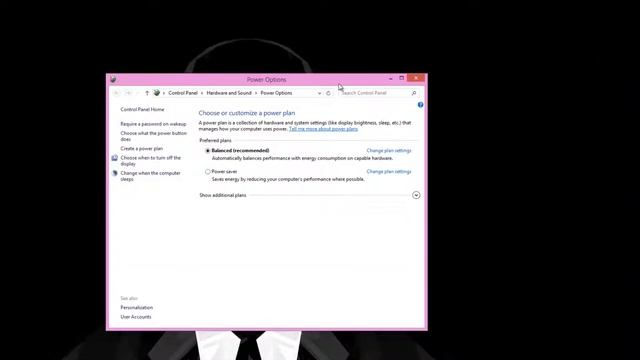
Task: Maximize the Power Options window
Action: 402,78
